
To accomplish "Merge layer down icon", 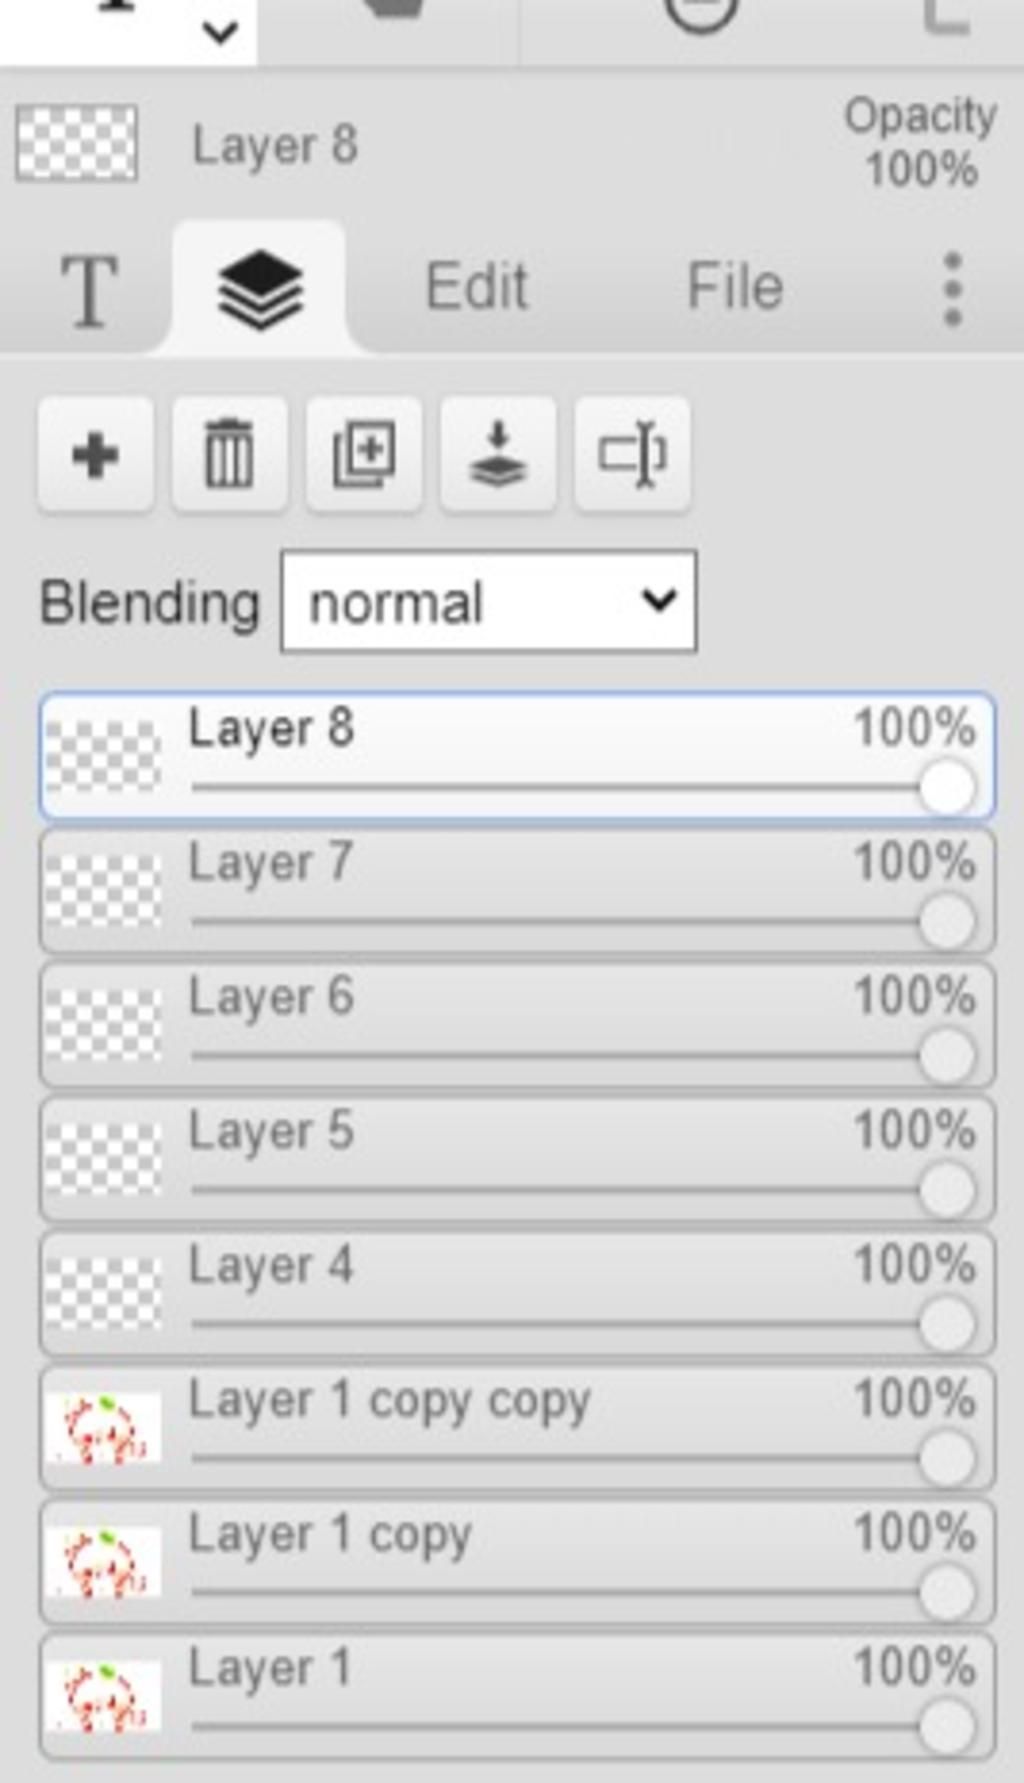I will [x=498, y=455].
